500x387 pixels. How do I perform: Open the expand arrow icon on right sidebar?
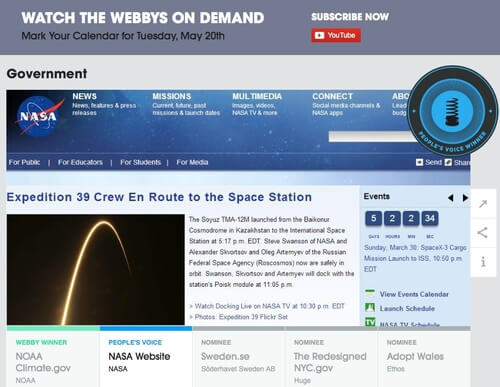pyautogui.click(x=483, y=203)
